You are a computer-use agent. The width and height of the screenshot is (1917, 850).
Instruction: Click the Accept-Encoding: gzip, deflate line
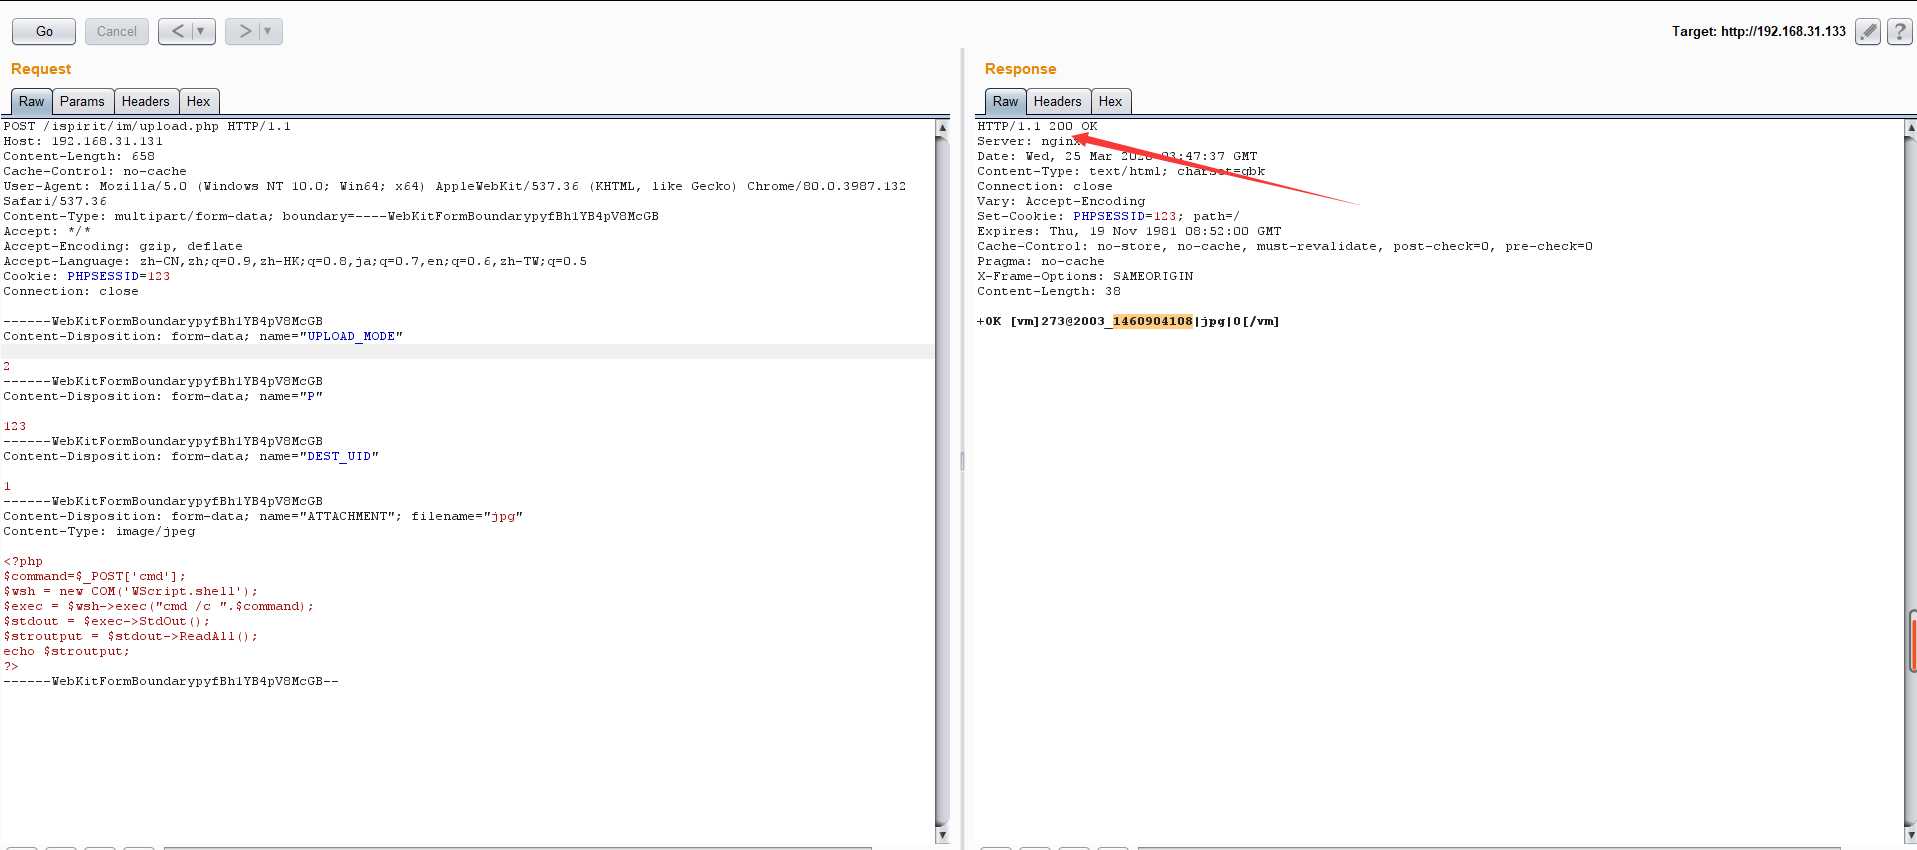[123, 246]
